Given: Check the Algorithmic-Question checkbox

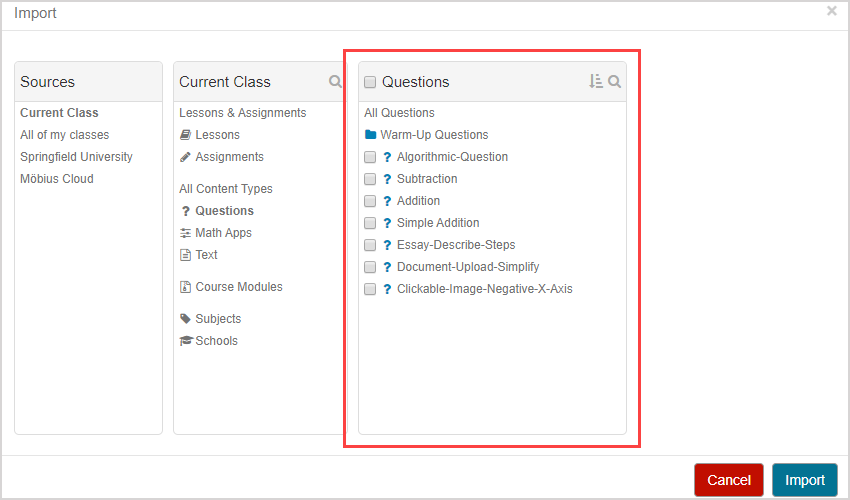Looking at the screenshot, I should (370, 157).
